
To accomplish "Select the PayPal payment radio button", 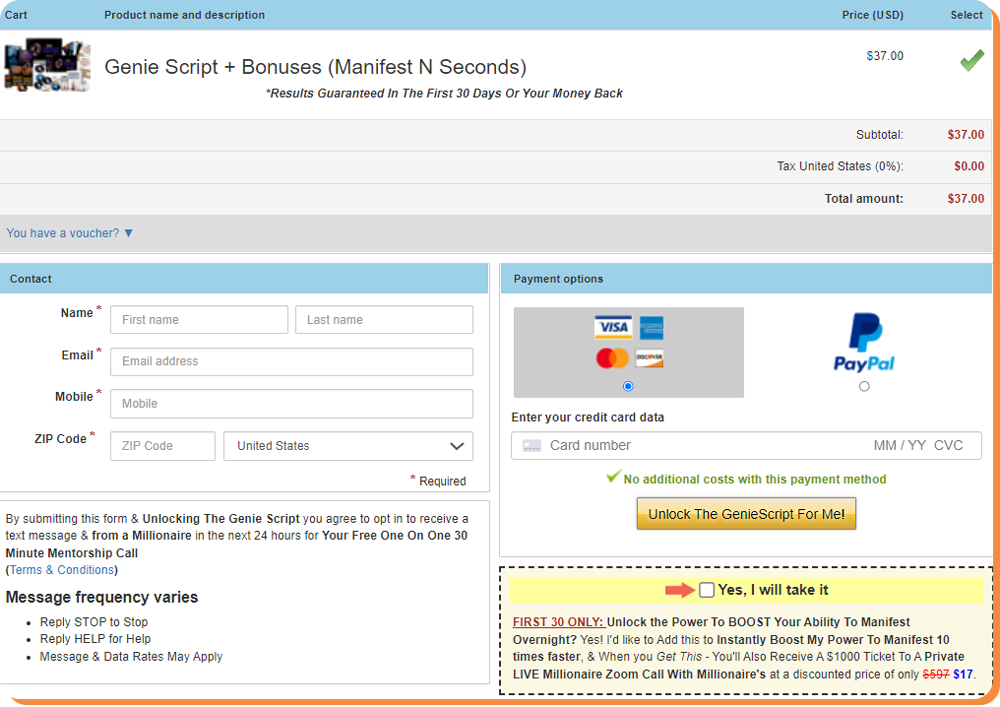I will (x=864, y=386).
